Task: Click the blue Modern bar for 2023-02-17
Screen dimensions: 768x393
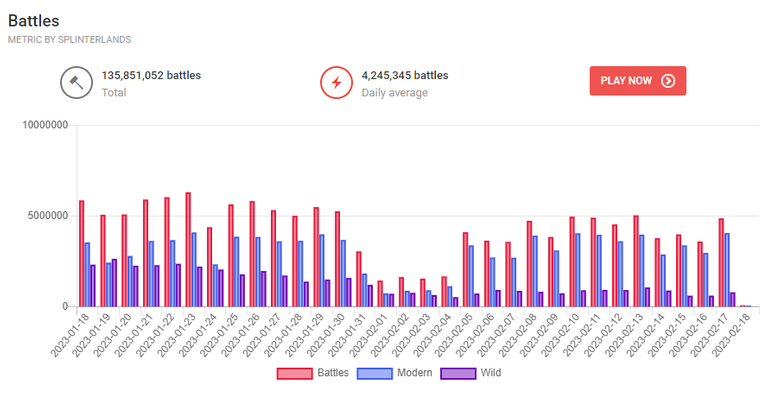Action: tap(727, 270)
